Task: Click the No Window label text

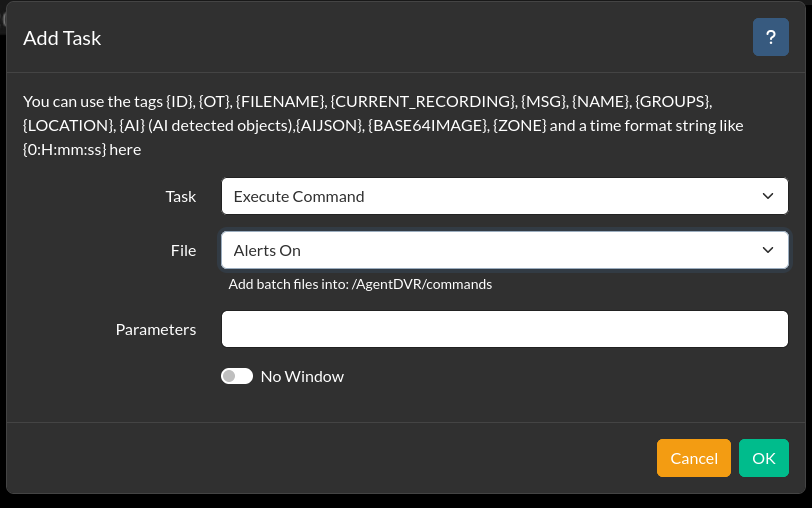Action: (x=302, y=376)
